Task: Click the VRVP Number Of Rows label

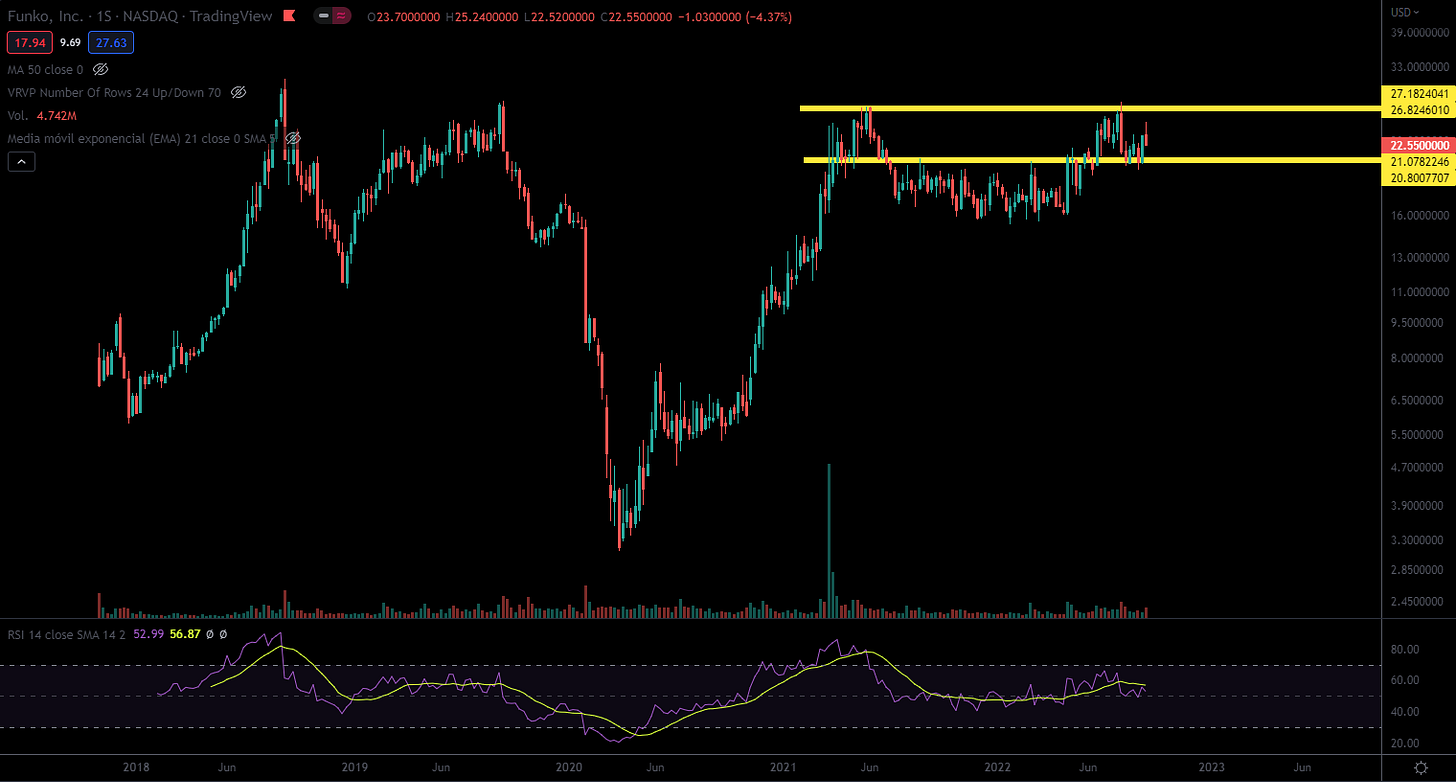Action: coord(114,92)
